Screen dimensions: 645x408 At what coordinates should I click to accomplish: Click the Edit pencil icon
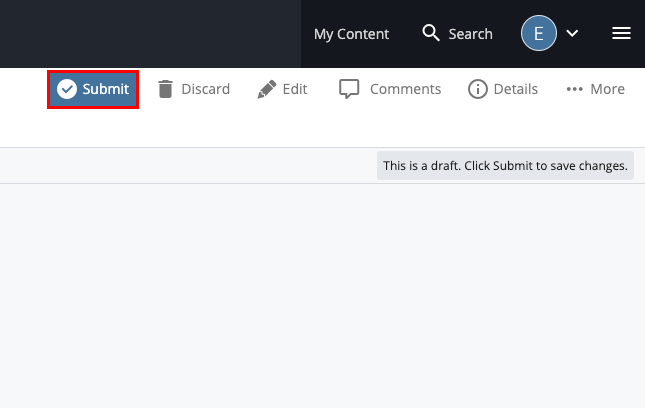click(267, 89)
